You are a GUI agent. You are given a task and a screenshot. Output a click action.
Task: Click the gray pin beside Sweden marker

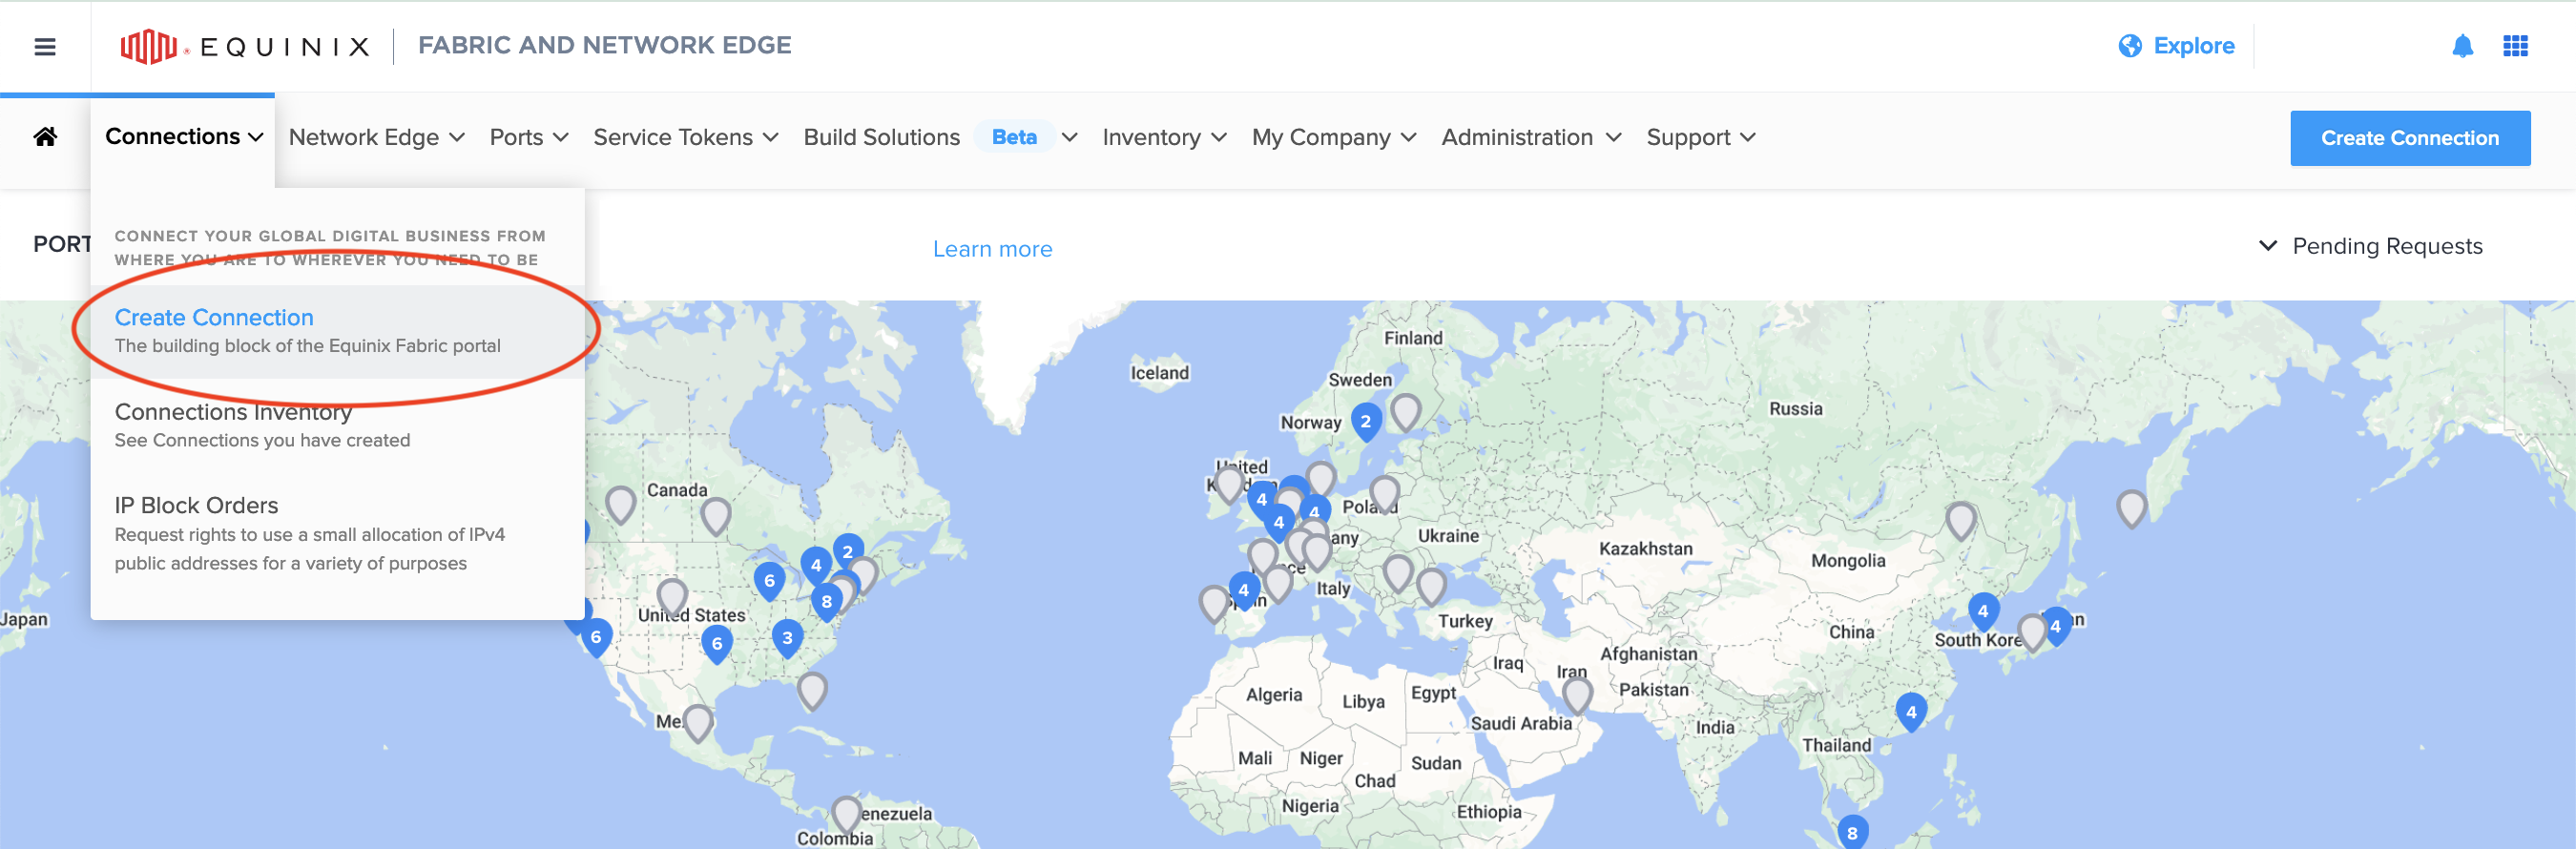click(x=1406, y=412)
